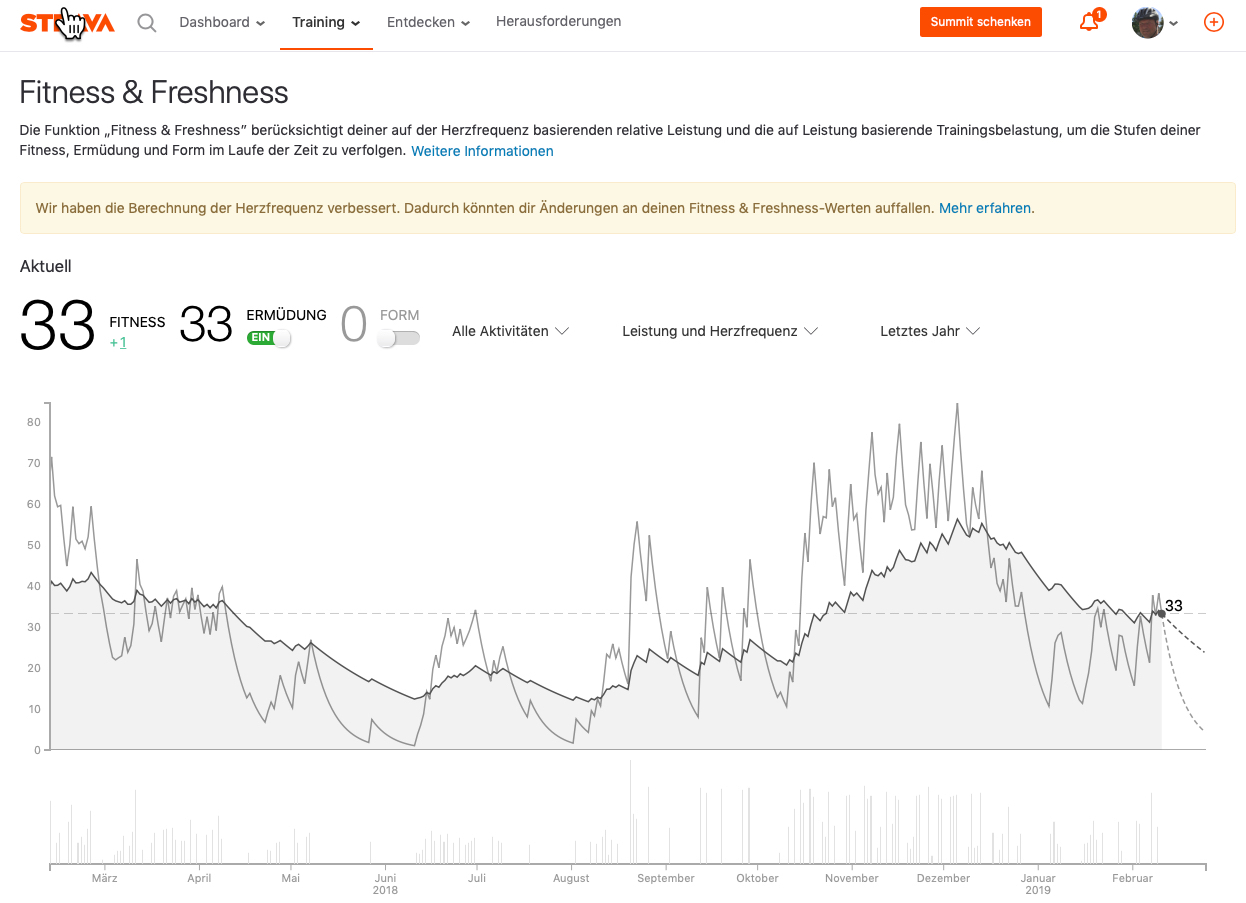Open the Alle Aktivitäten dropdown

coord(510,330)
